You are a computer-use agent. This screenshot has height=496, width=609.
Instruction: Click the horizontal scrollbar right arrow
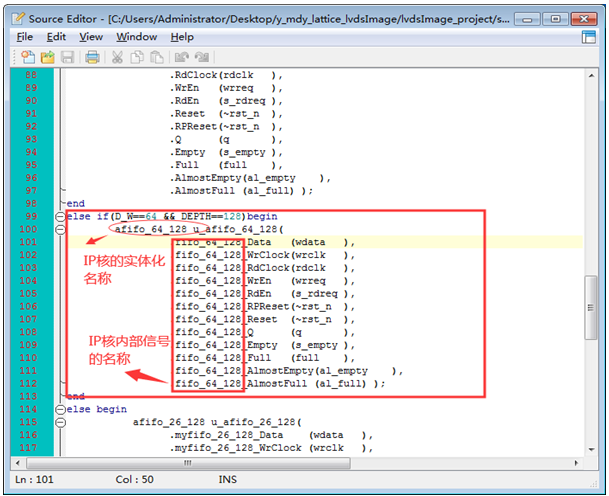576,463
